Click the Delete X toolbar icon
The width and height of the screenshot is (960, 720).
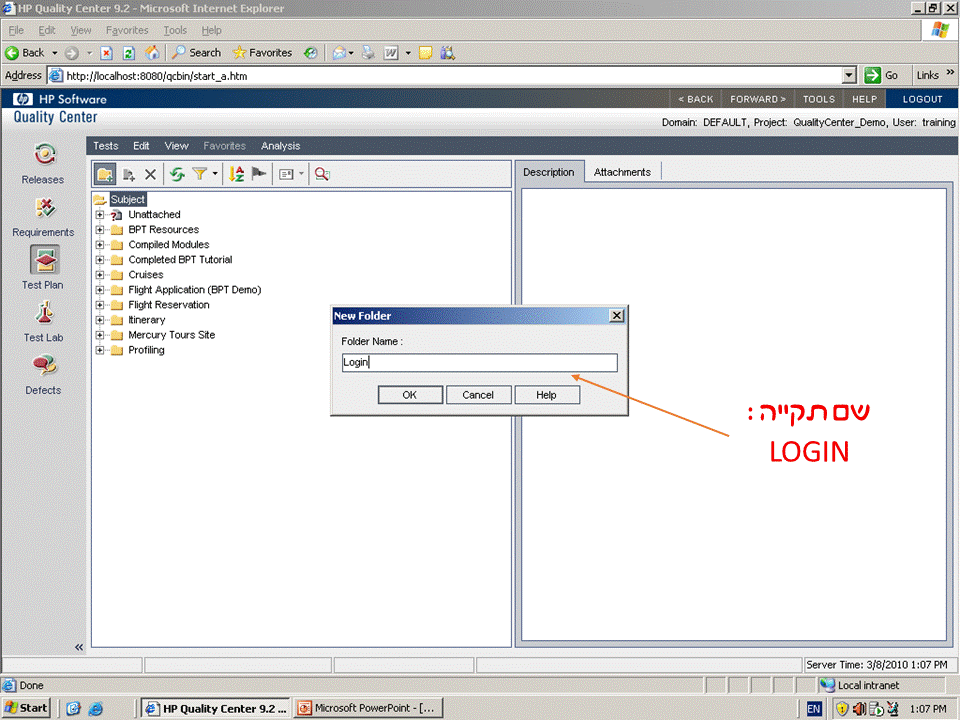pos(151,174)
